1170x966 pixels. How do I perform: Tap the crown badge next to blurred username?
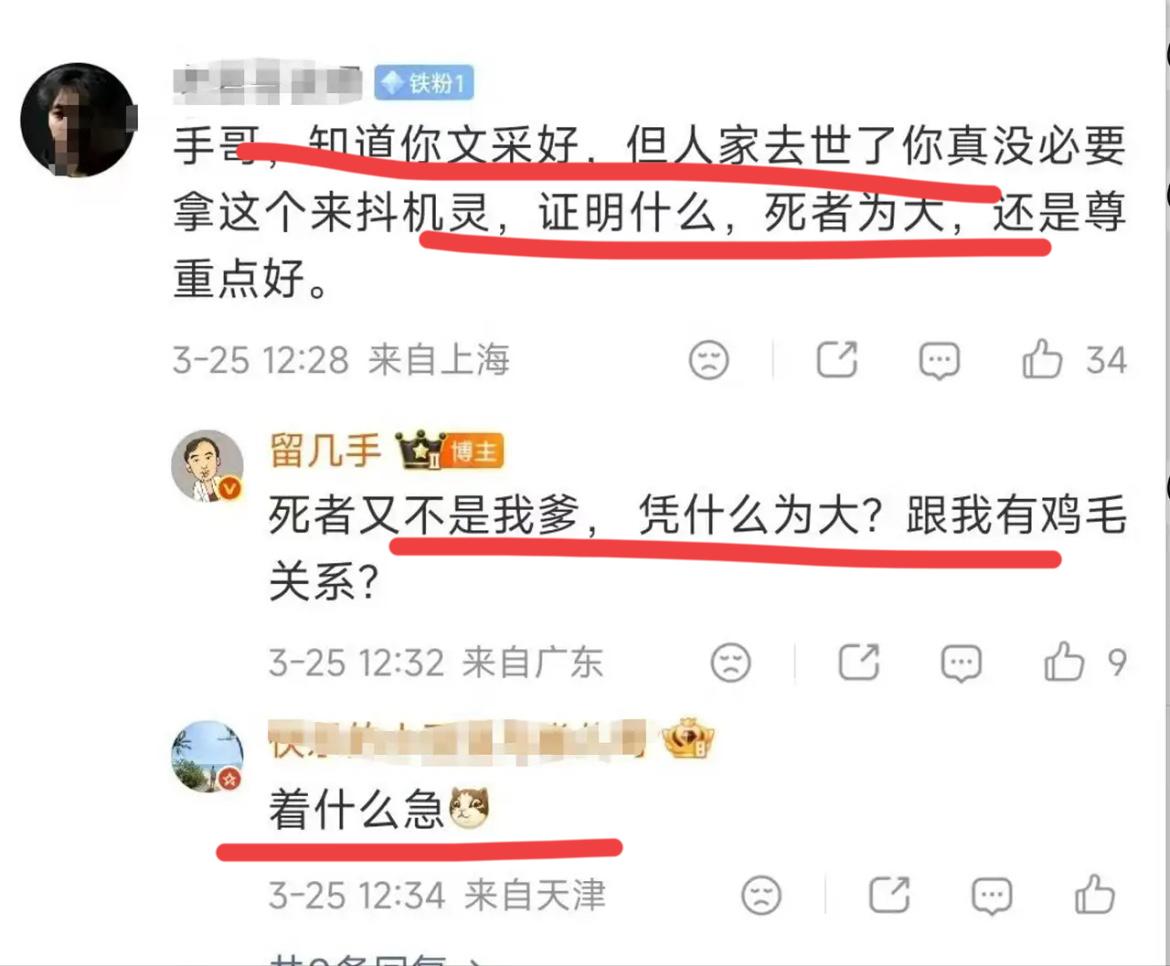(x=688, y=738)
